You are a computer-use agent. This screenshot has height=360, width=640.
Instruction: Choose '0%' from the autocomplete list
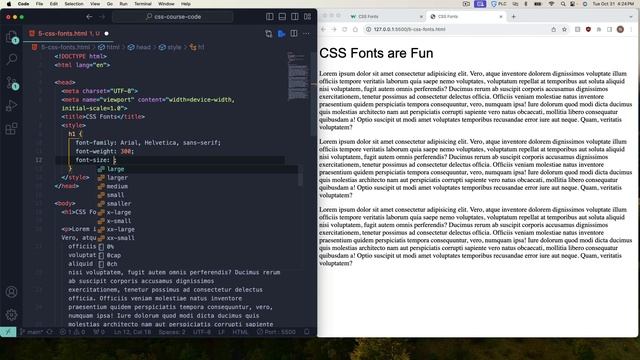(197, 247)
